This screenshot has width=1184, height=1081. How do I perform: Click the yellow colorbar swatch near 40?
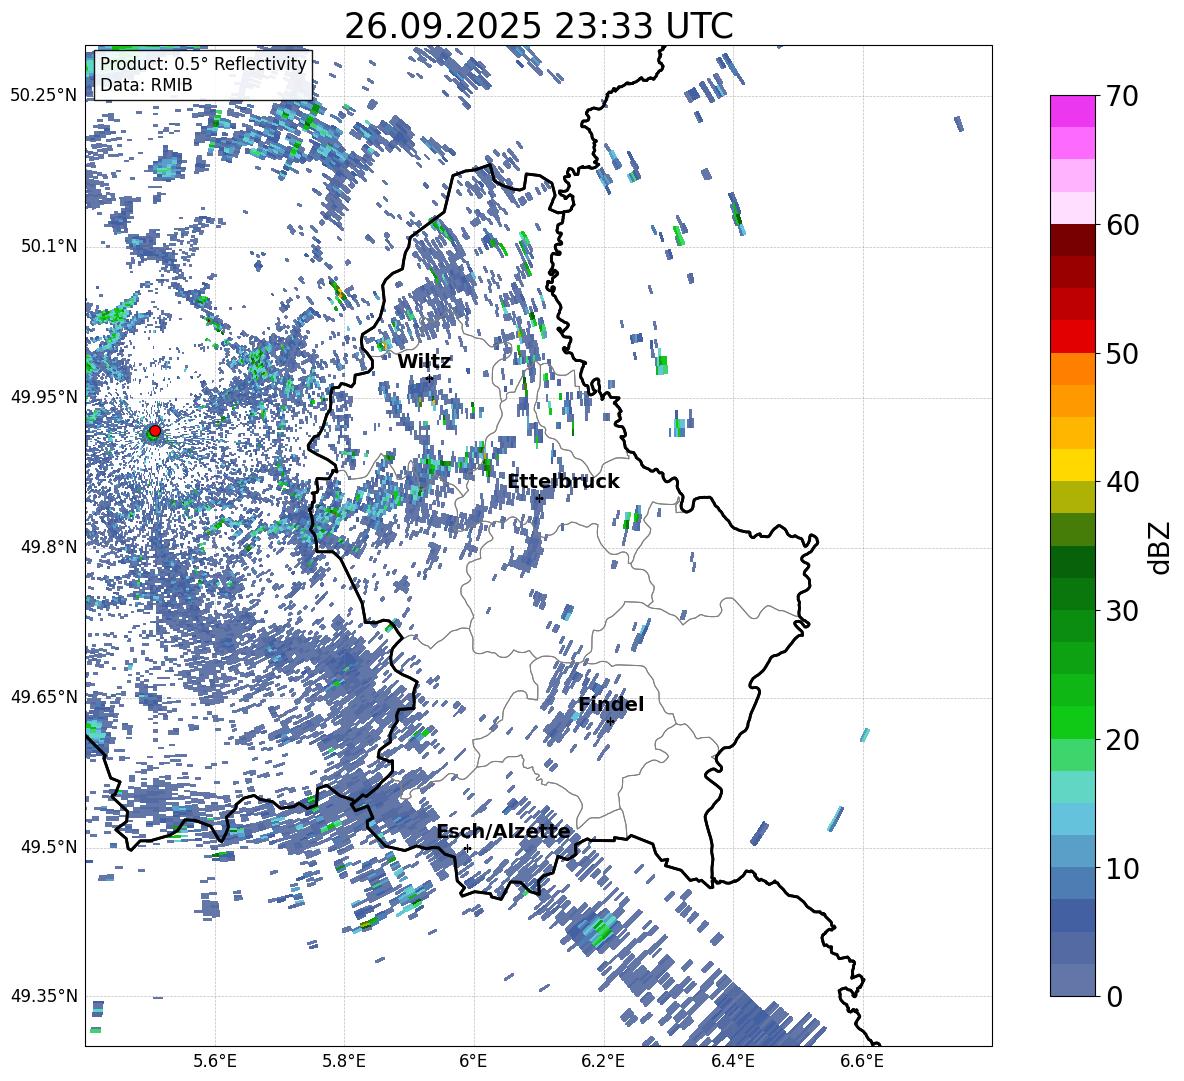[1072, 465]
